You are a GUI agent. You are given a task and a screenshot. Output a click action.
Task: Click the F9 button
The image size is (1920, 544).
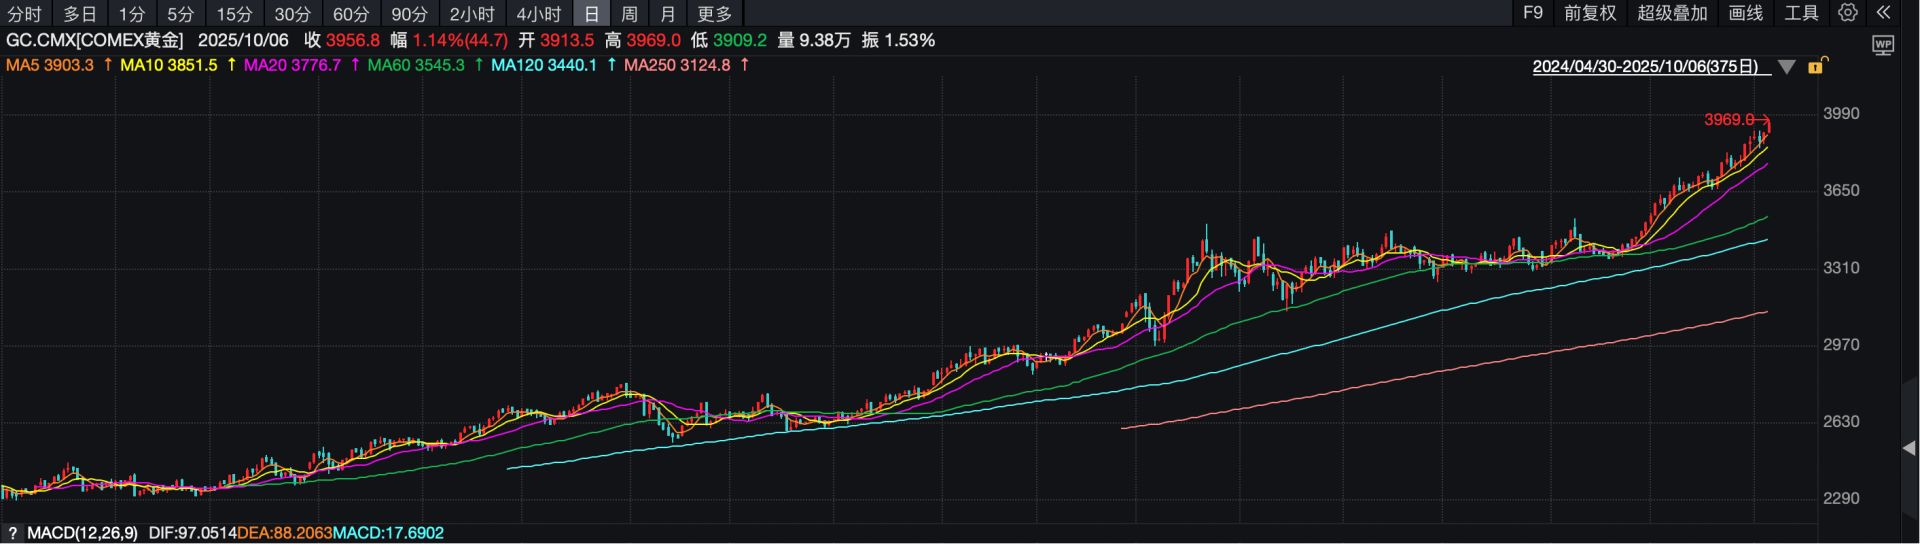pos(1533,13)
